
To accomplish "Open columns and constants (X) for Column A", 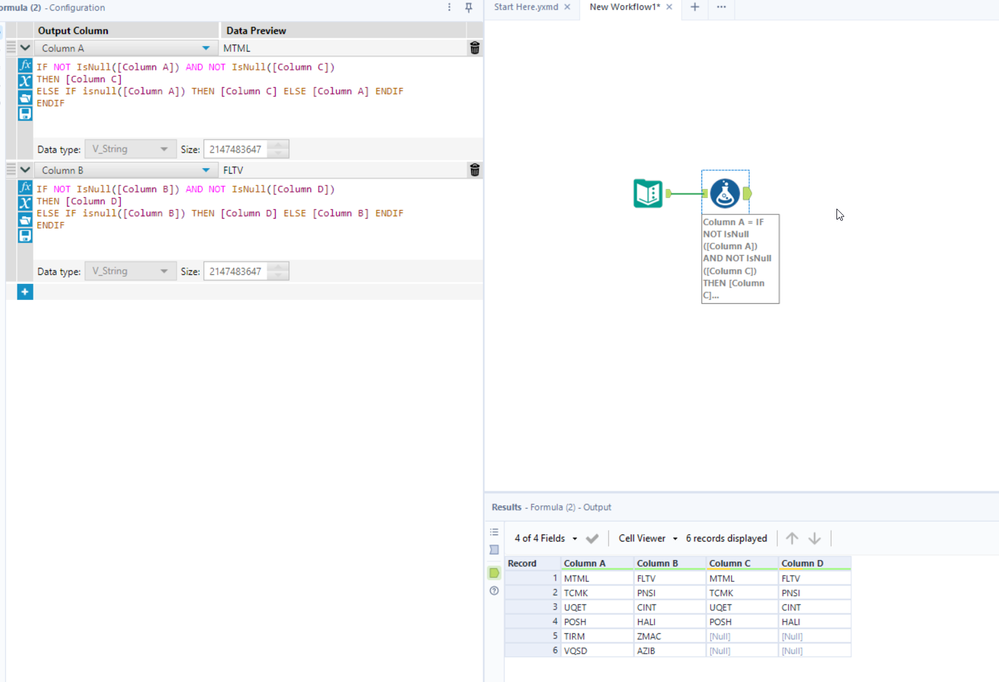I will (x=25, y=81).
